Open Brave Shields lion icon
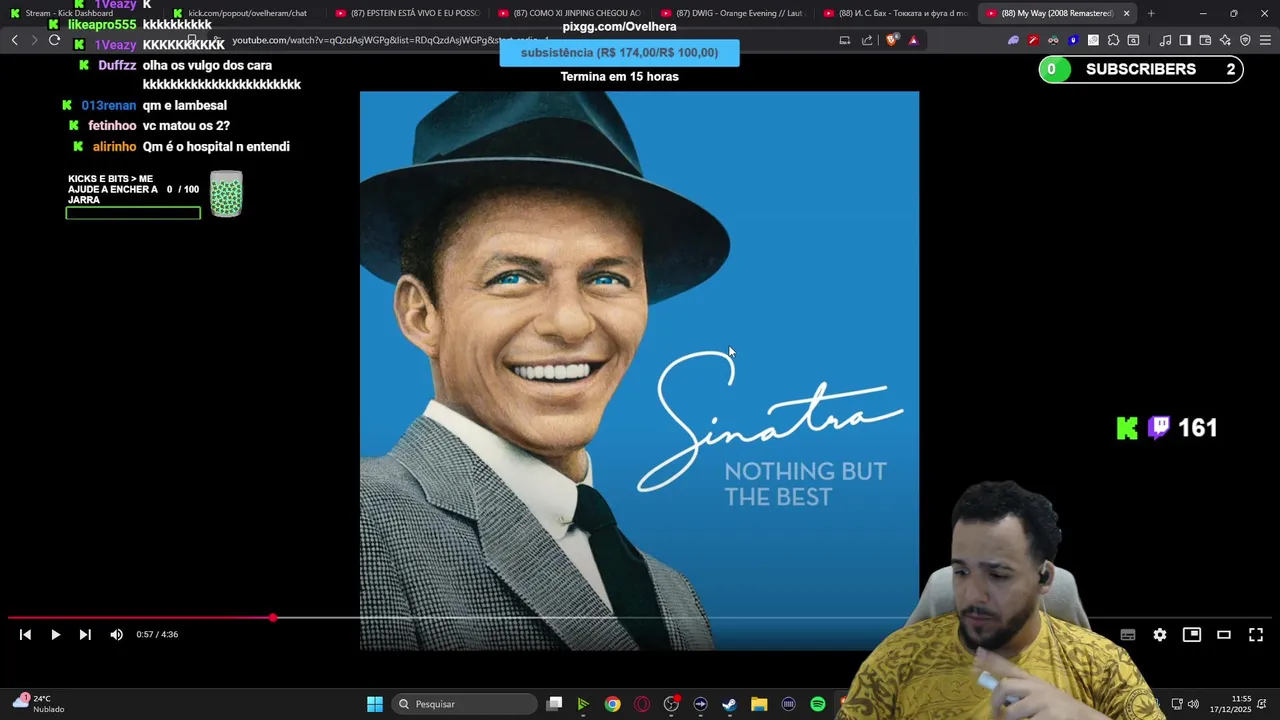The height and width of the screenshot is (720, 1280). [x=891, y=40]
